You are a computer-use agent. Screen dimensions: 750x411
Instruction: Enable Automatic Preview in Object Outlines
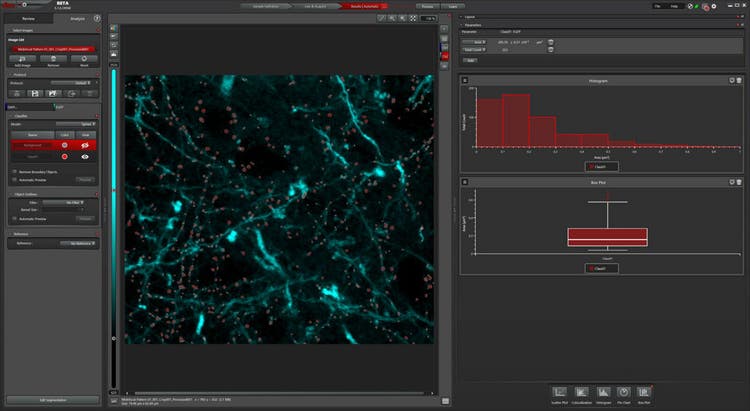[x=14, y=219]
